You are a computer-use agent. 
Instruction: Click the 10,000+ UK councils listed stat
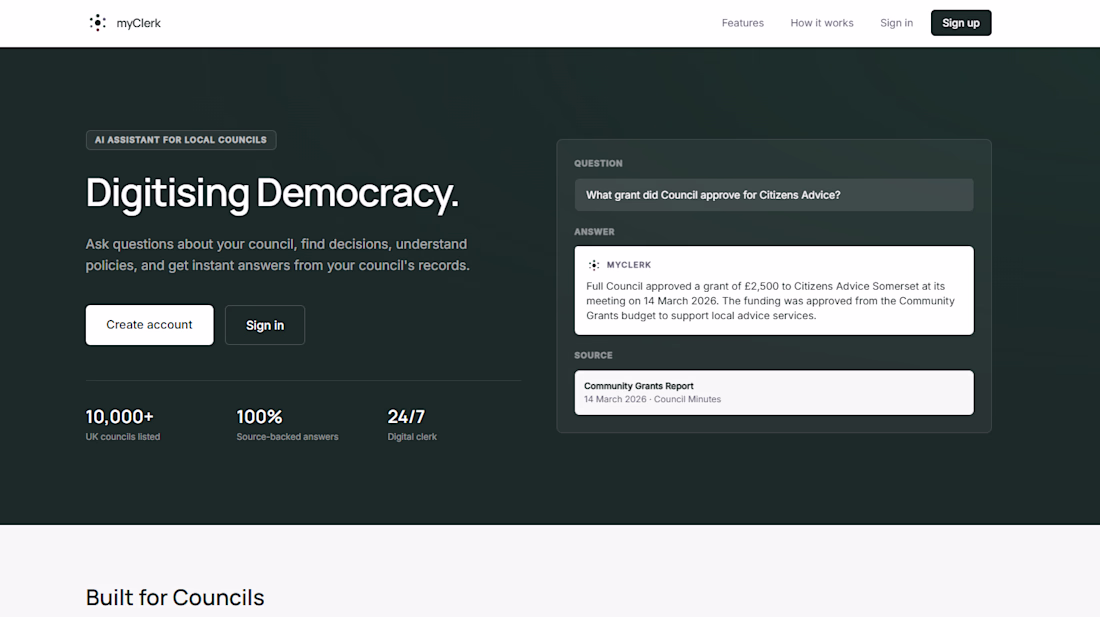[123, 425]
